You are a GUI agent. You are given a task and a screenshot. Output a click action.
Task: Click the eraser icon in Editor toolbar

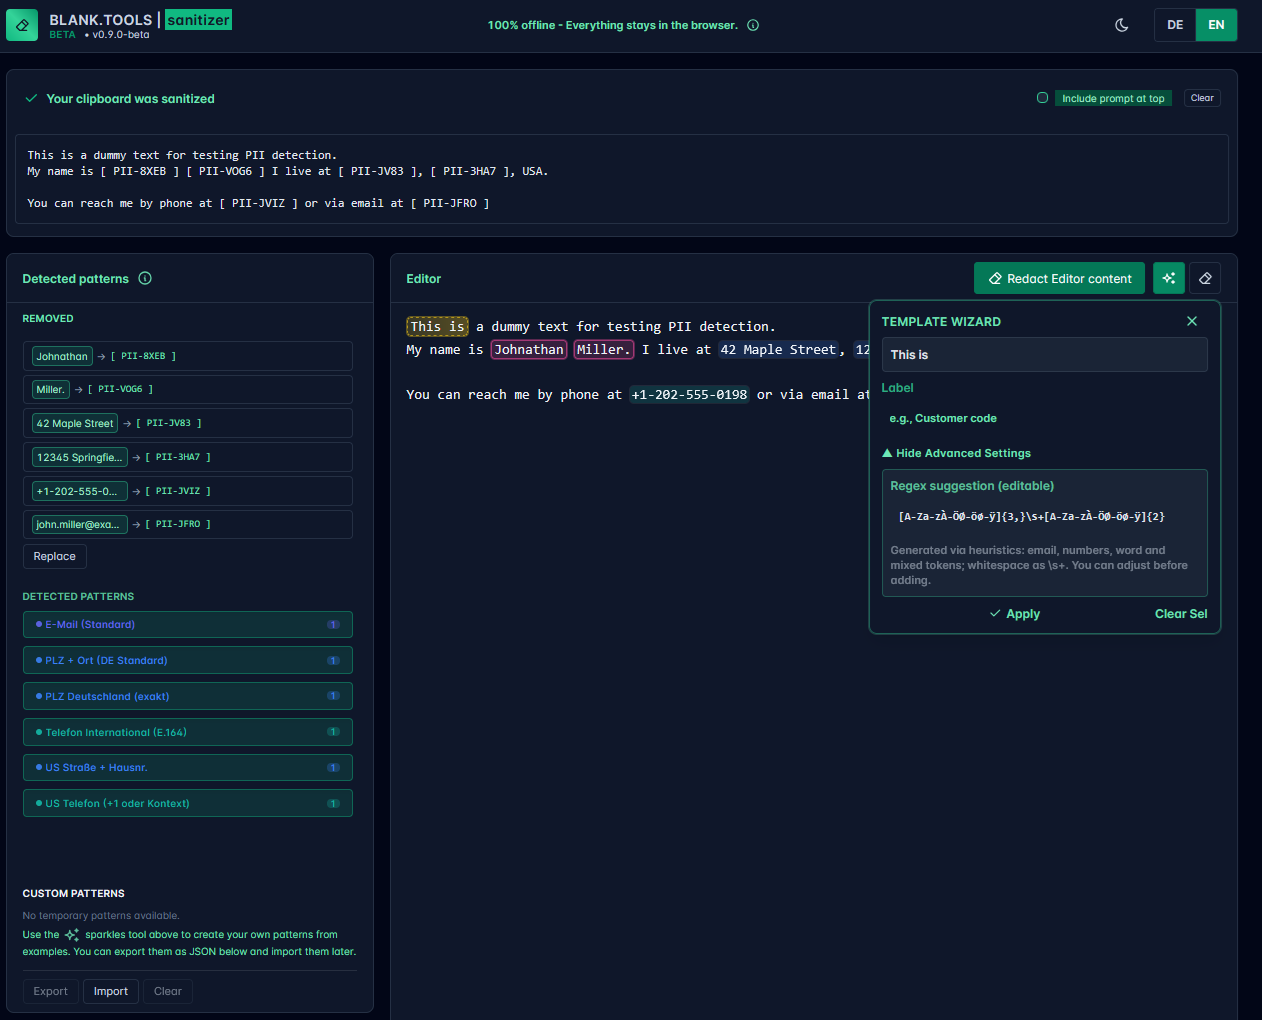[x=1205, y=278]
